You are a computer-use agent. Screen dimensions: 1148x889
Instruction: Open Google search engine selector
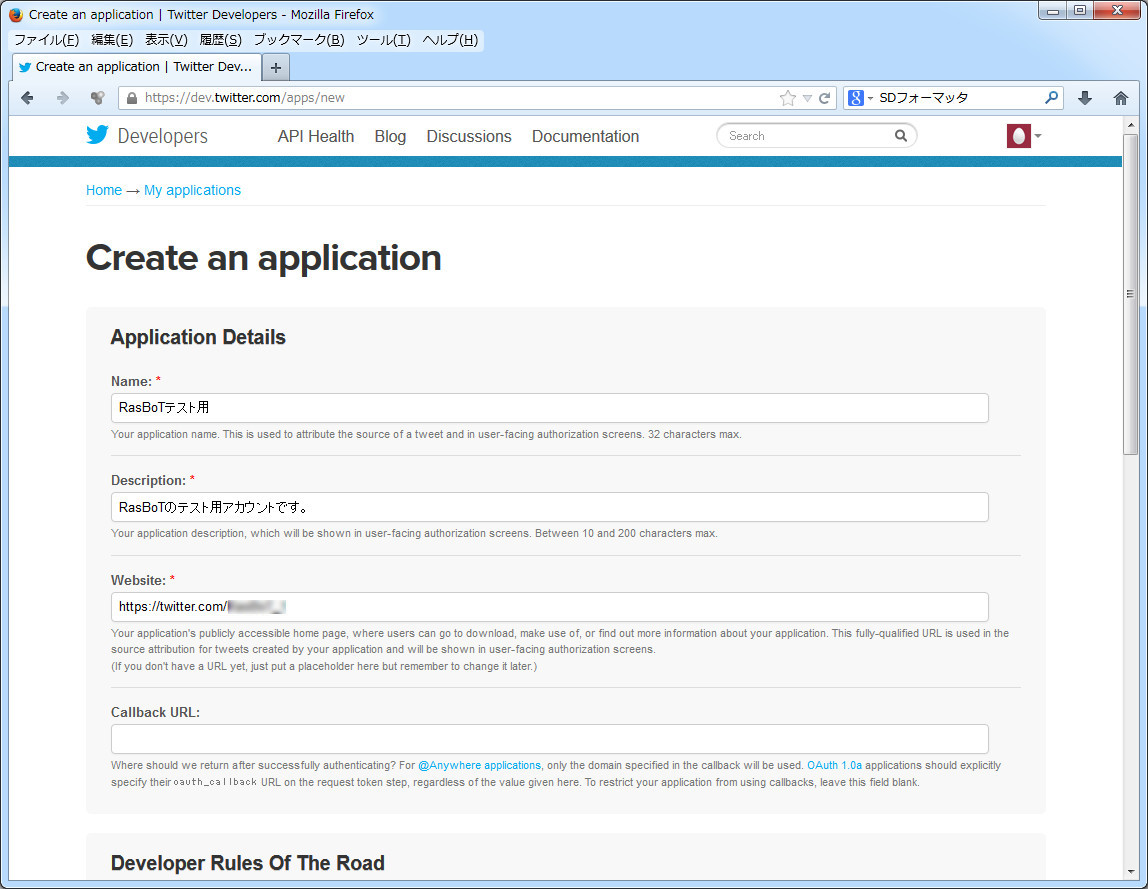tap(860, 98)
